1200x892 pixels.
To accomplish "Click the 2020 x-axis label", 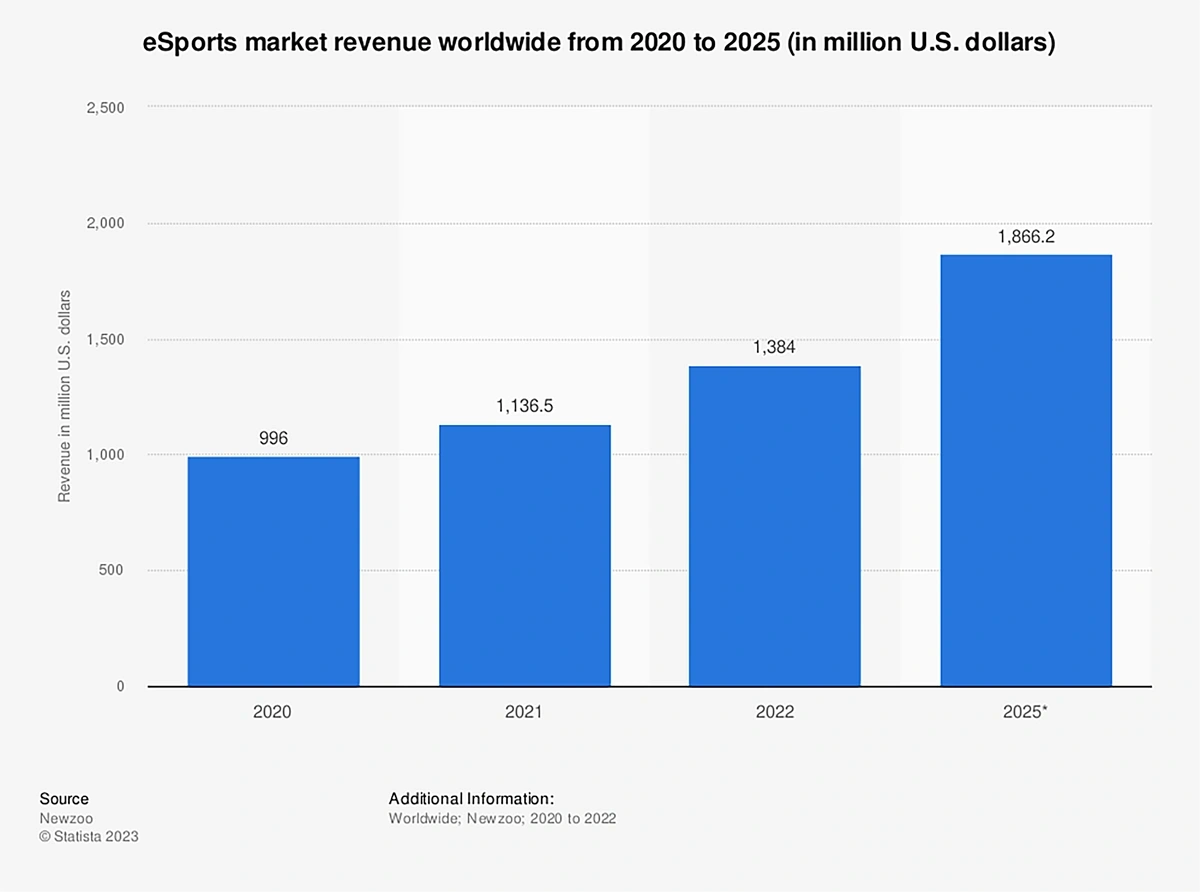I will point(273,712).
